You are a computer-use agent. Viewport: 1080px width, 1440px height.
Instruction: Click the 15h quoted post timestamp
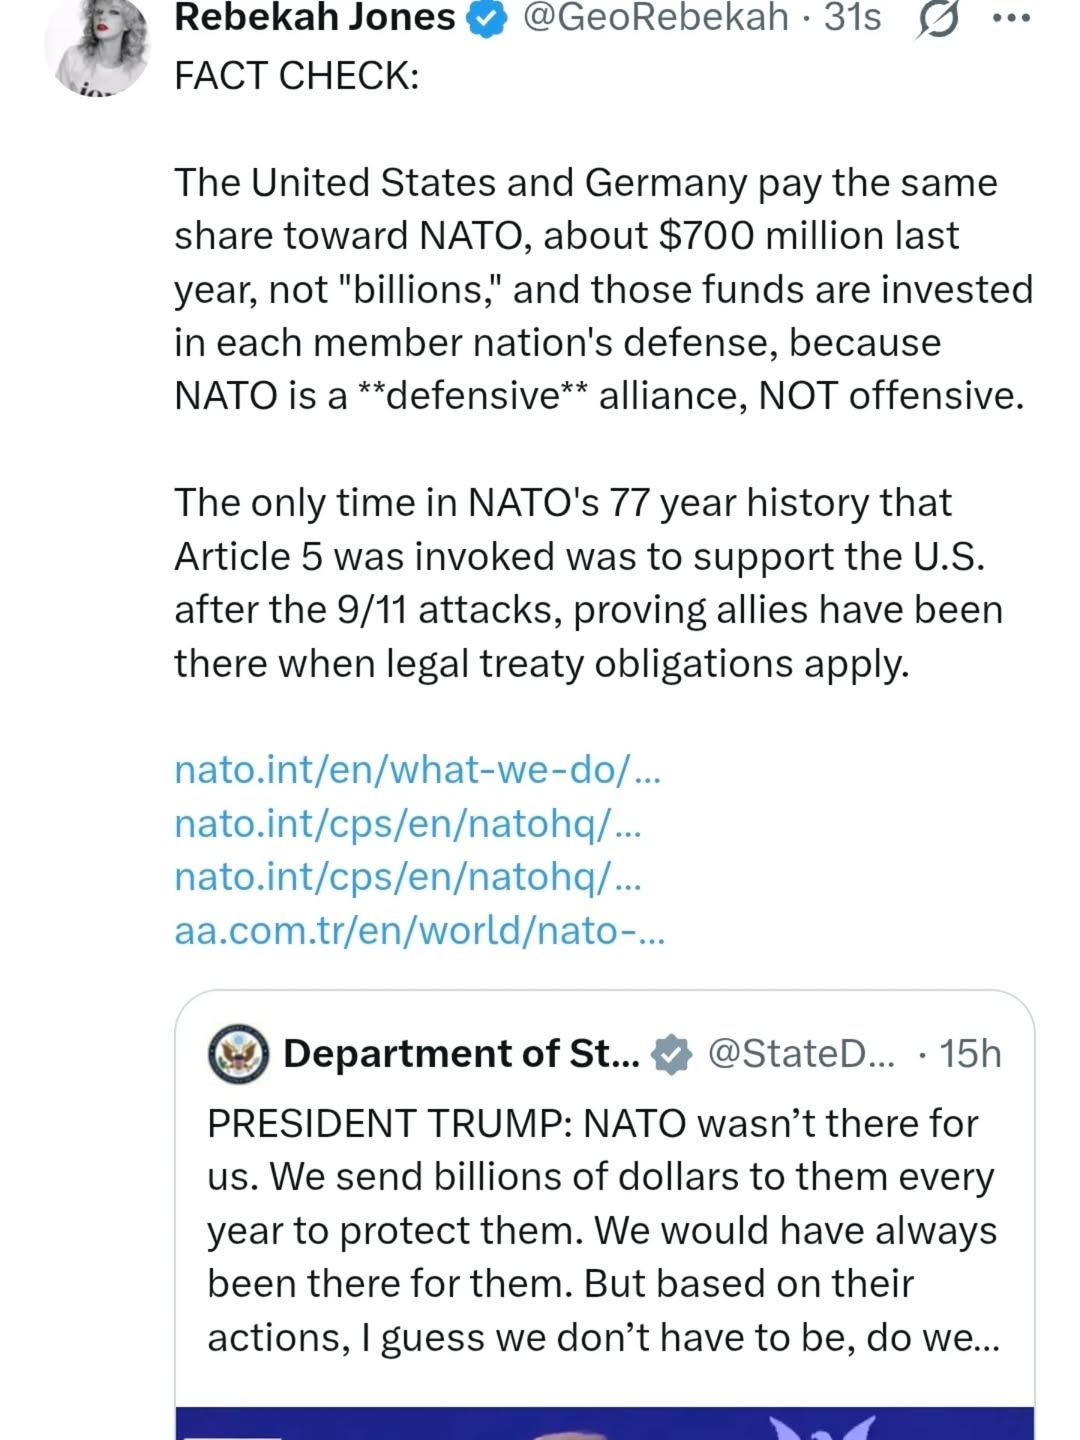[970, 1054]
